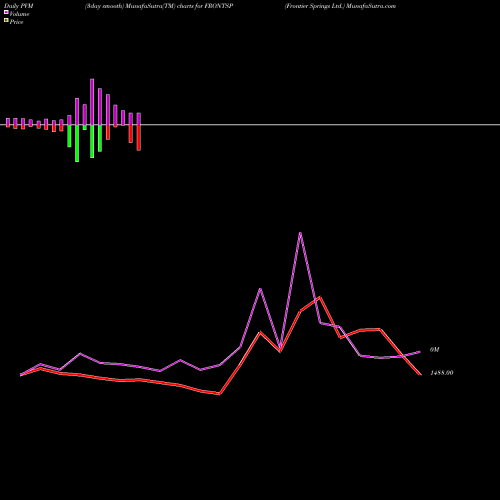Click the Price legend color swatch
This screenshot has width=500, height=500.
(x=6, y=21)
